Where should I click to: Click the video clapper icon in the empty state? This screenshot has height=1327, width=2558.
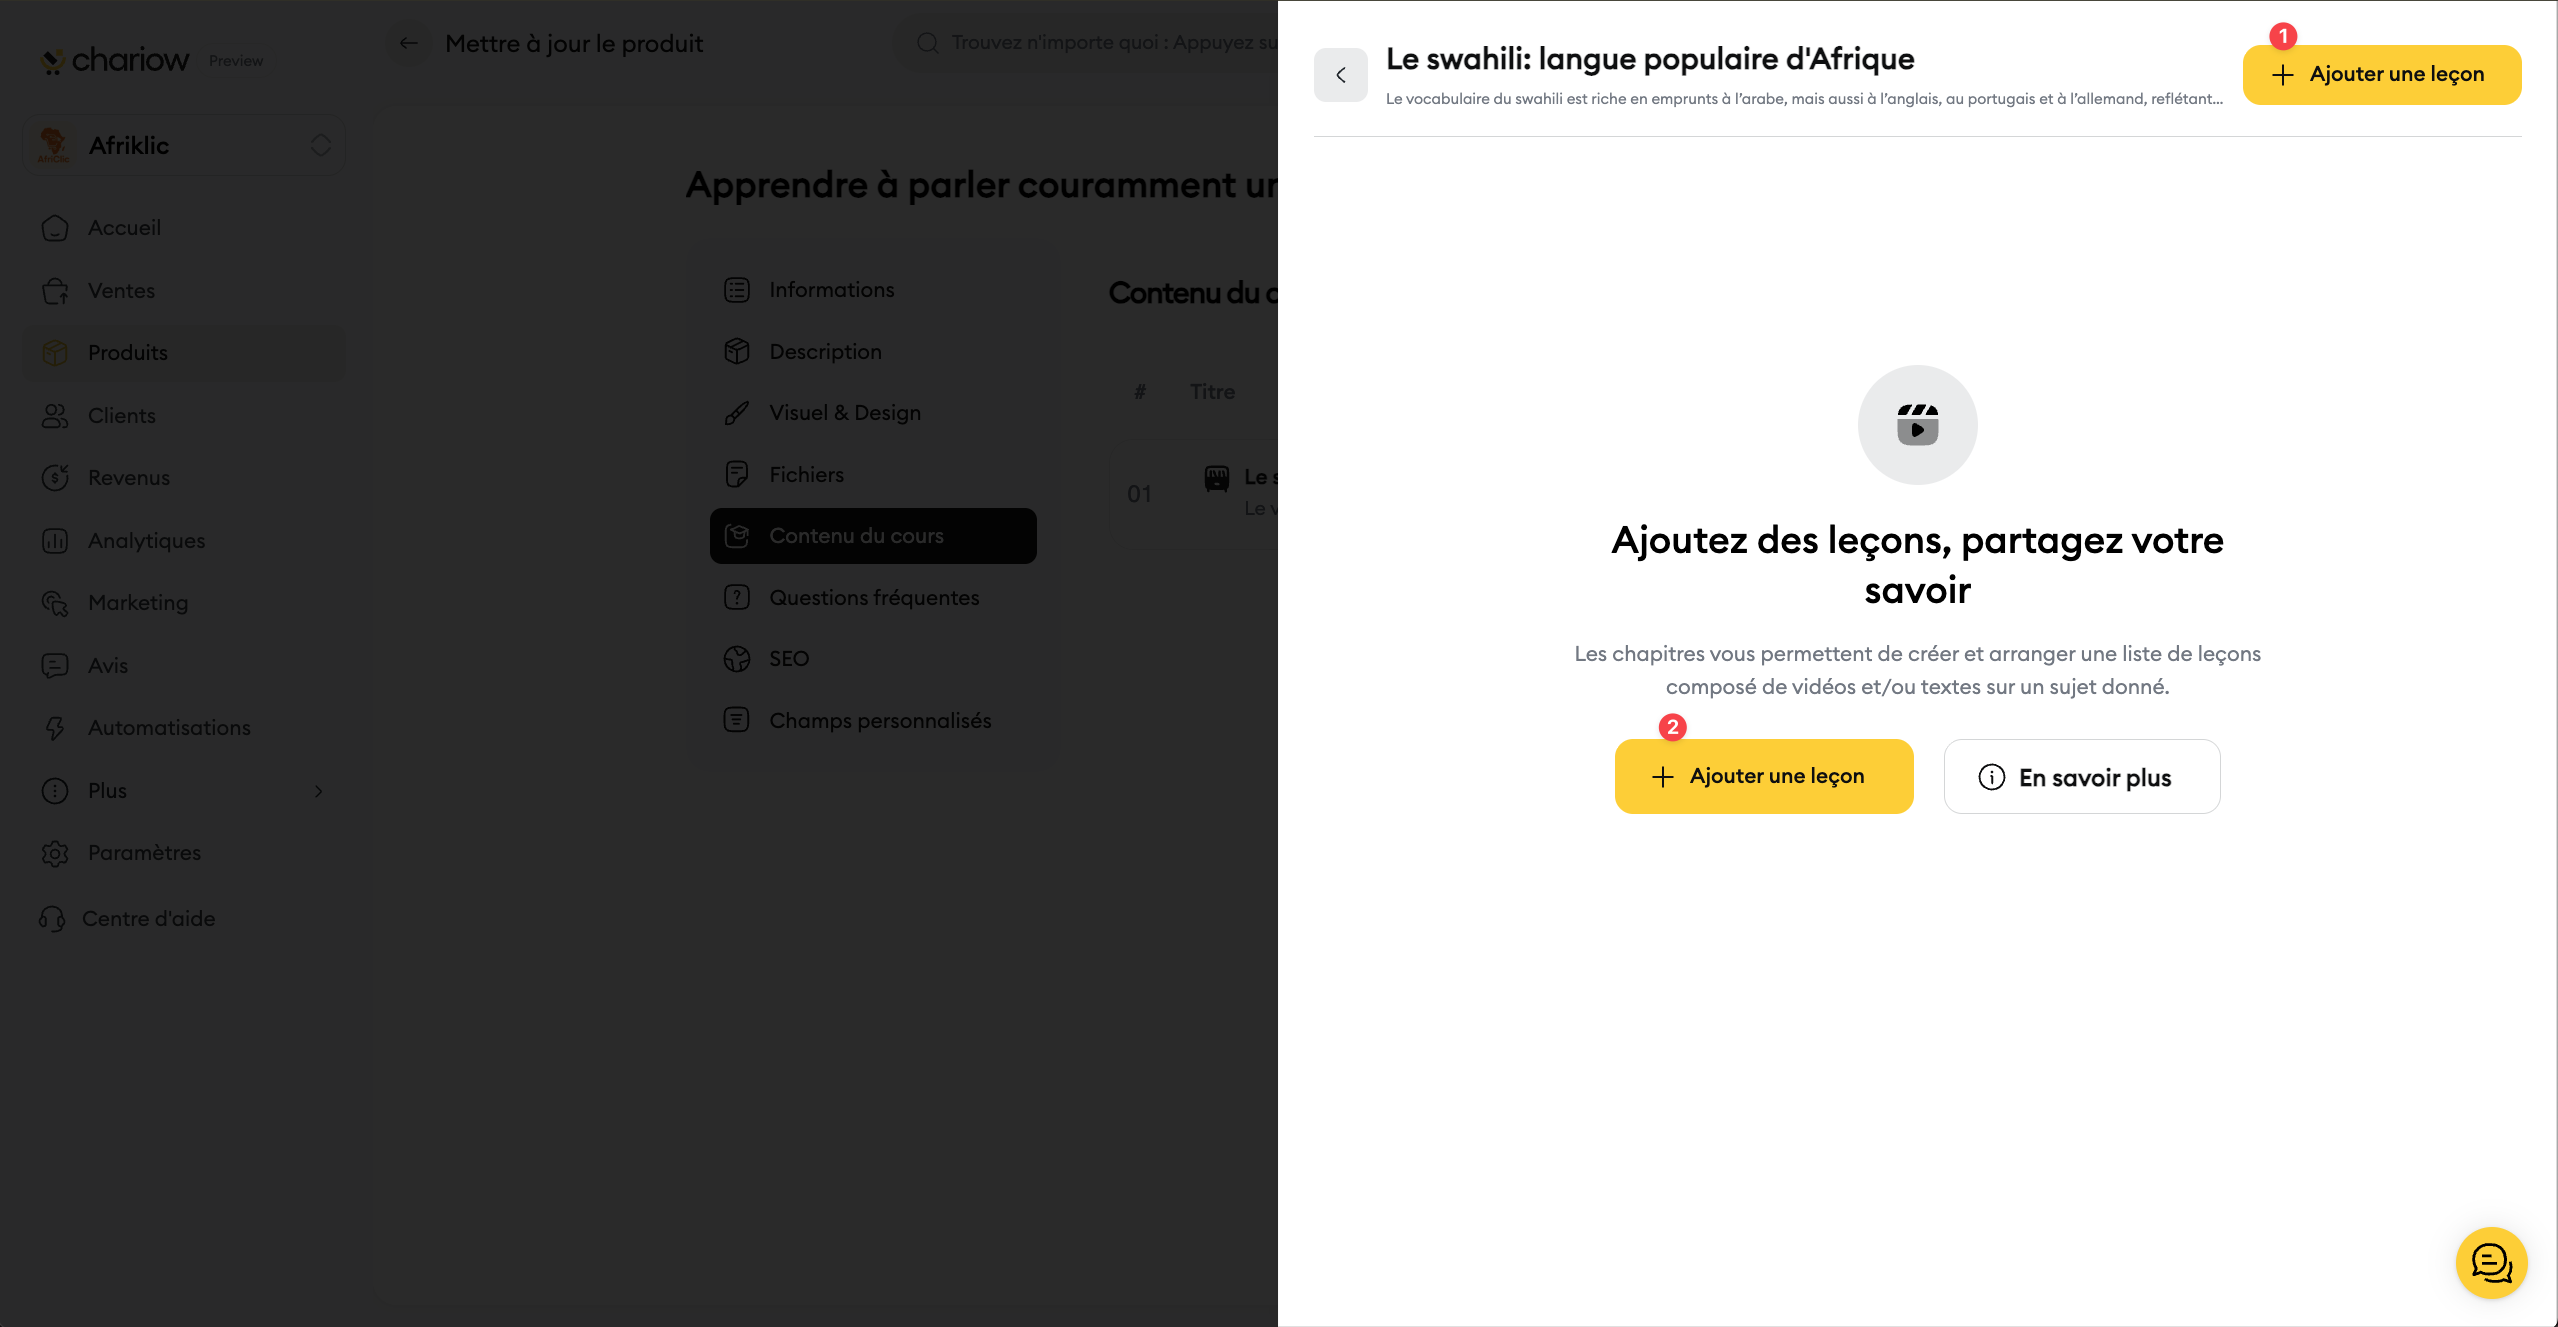coord(1917,425)
